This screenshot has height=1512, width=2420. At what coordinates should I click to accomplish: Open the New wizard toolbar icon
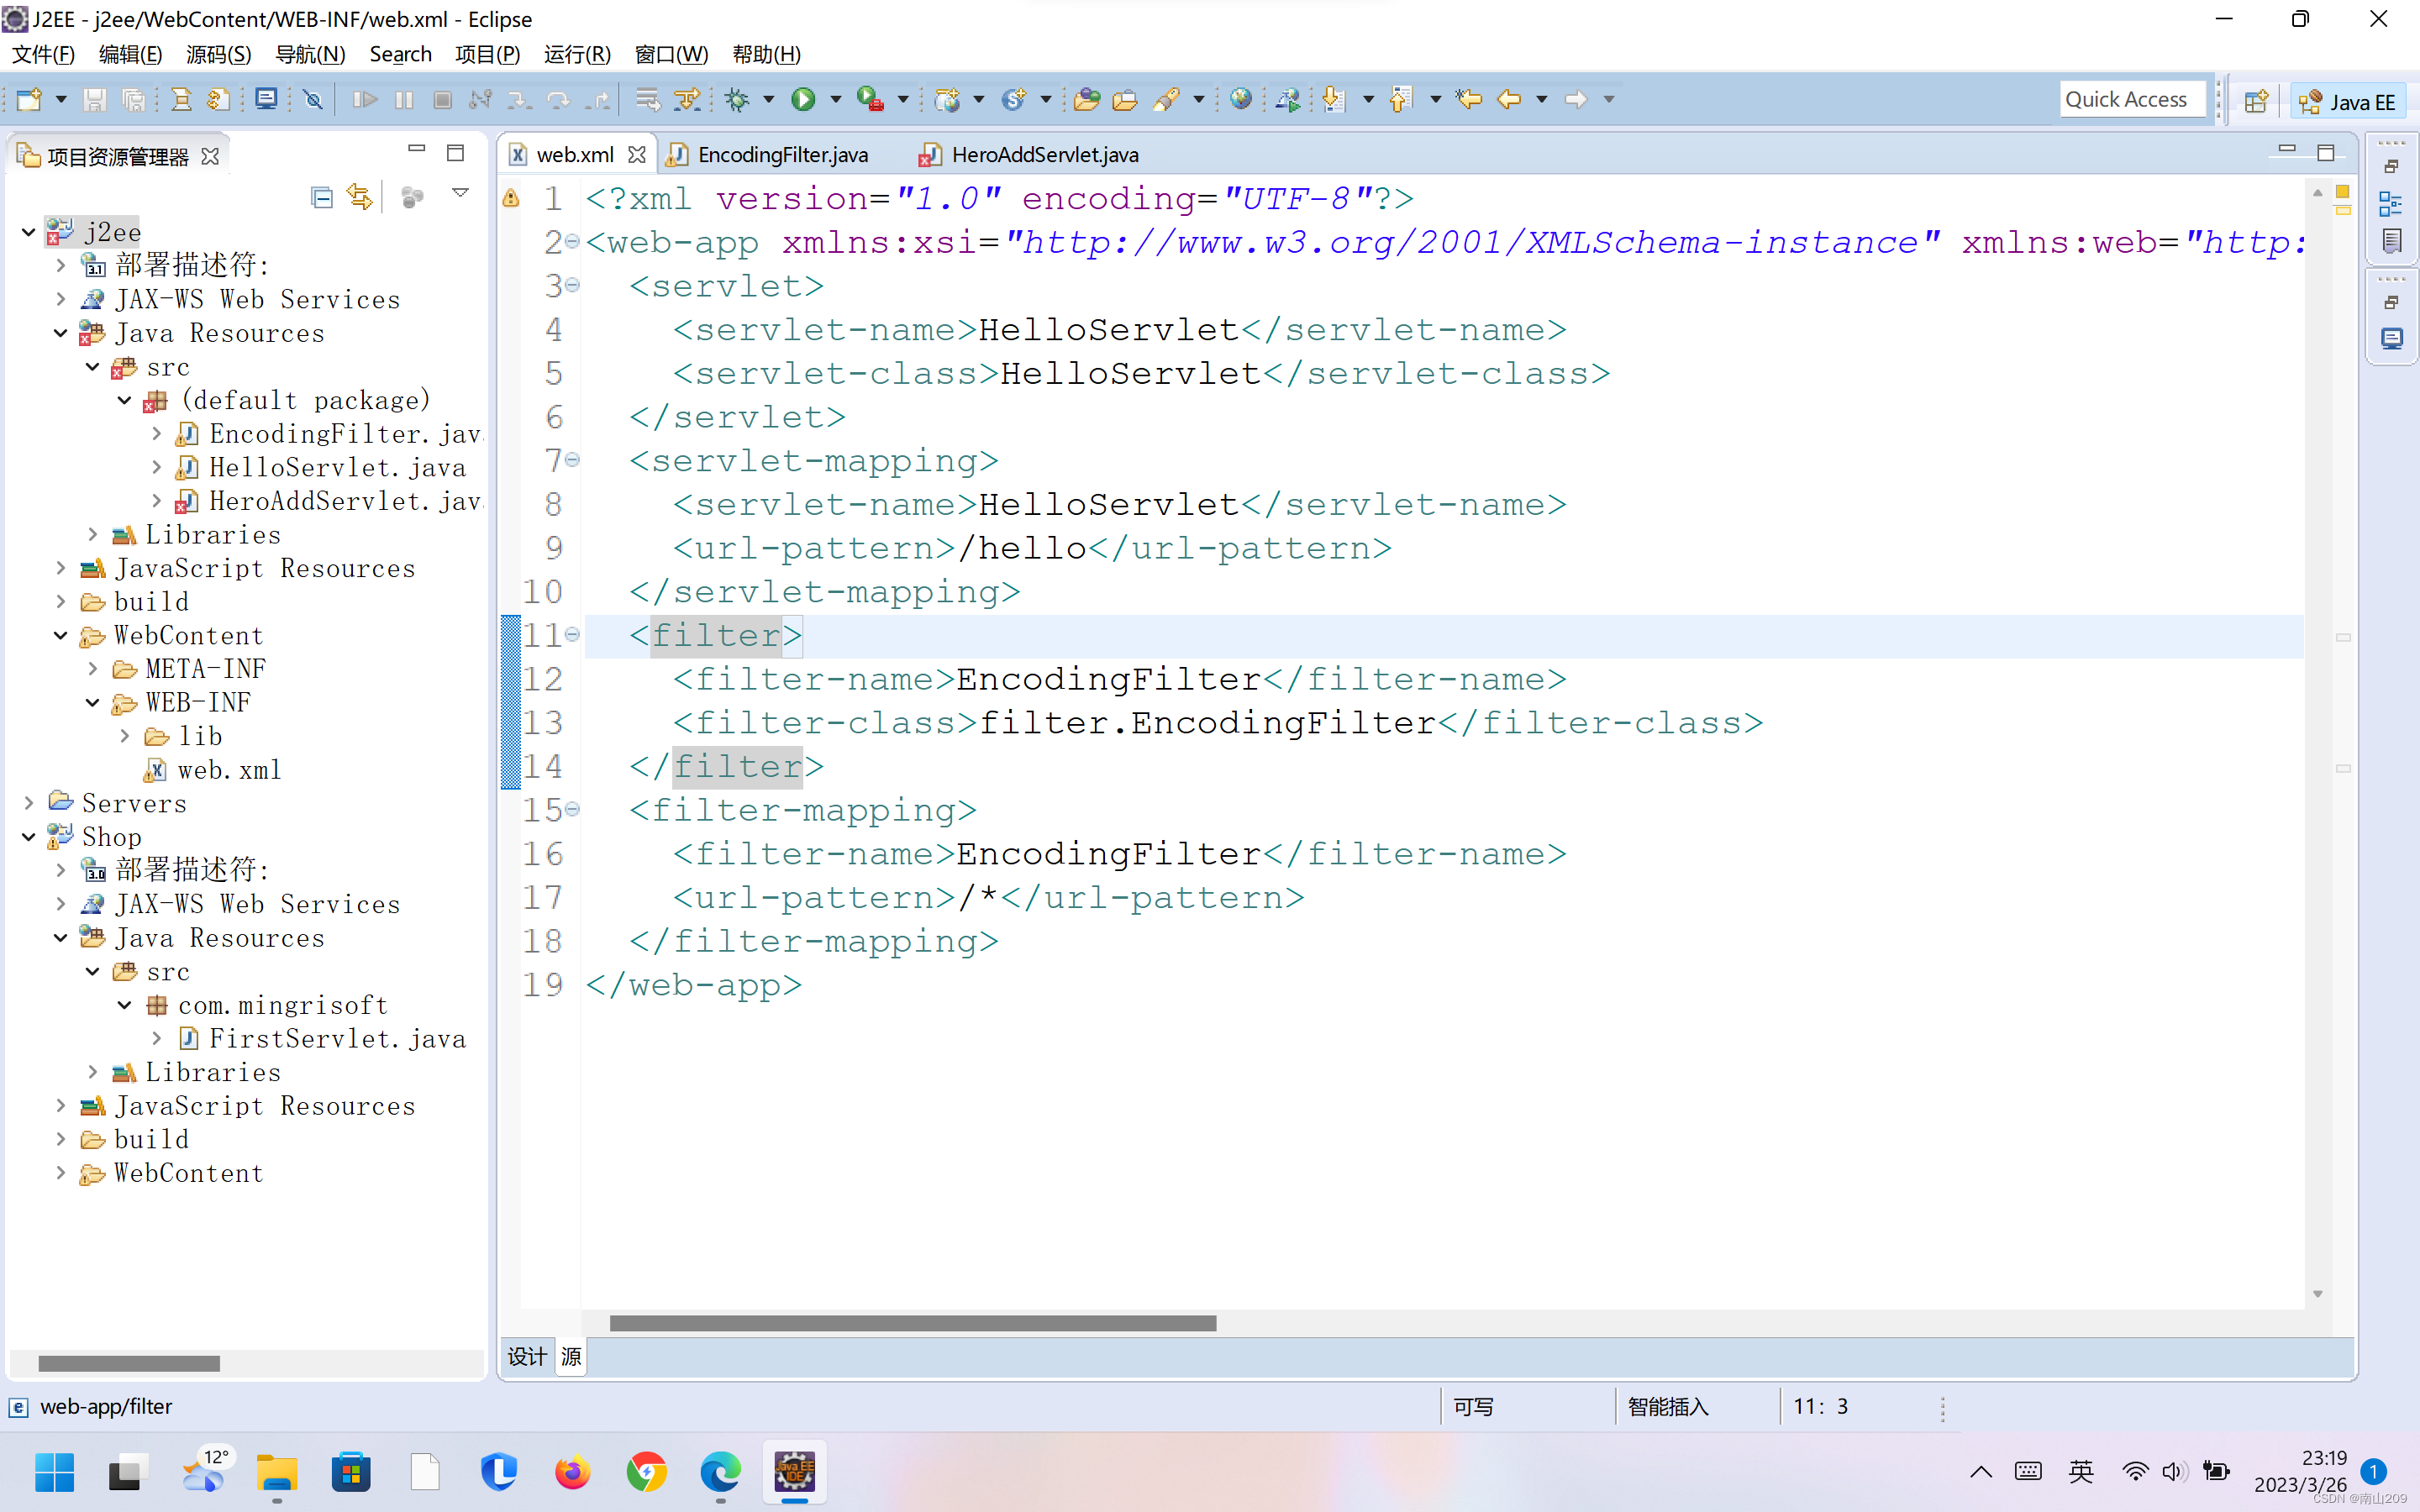click(29, 99)
